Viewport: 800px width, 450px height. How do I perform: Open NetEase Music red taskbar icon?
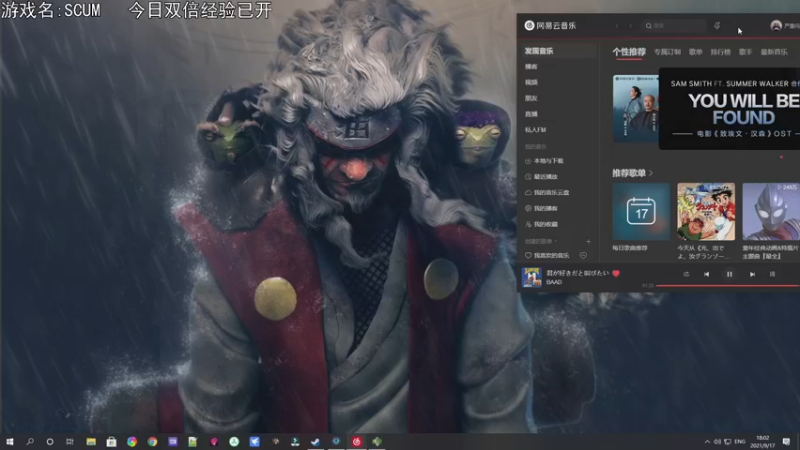pos(357,441)
